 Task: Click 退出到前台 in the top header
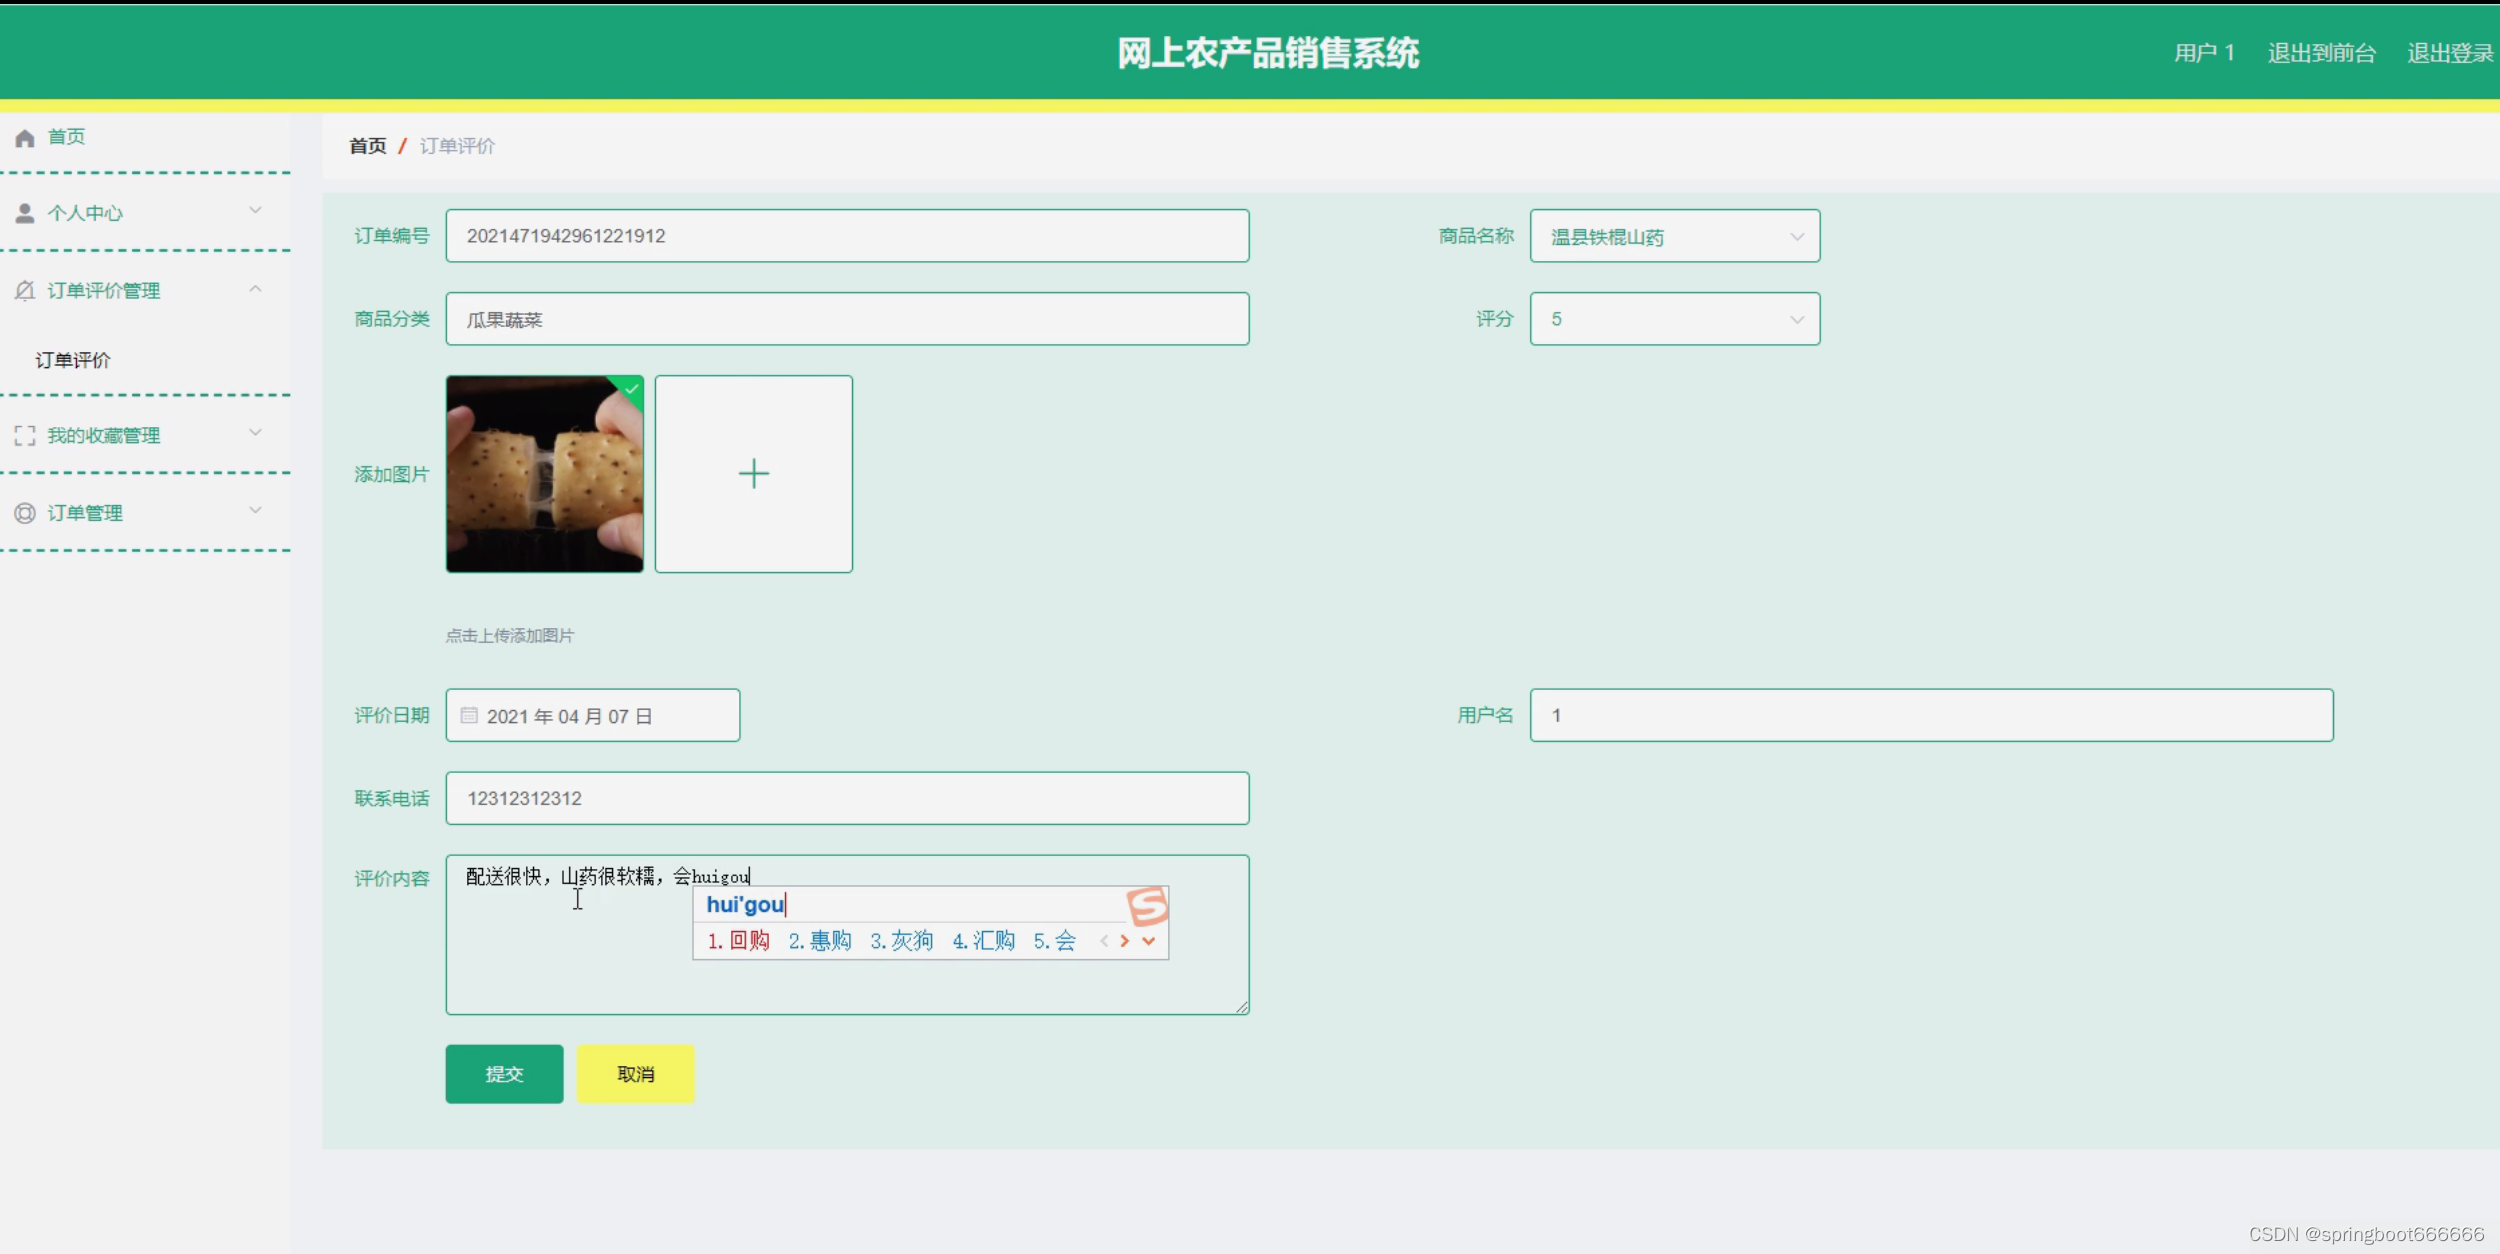pos(2321,53)
